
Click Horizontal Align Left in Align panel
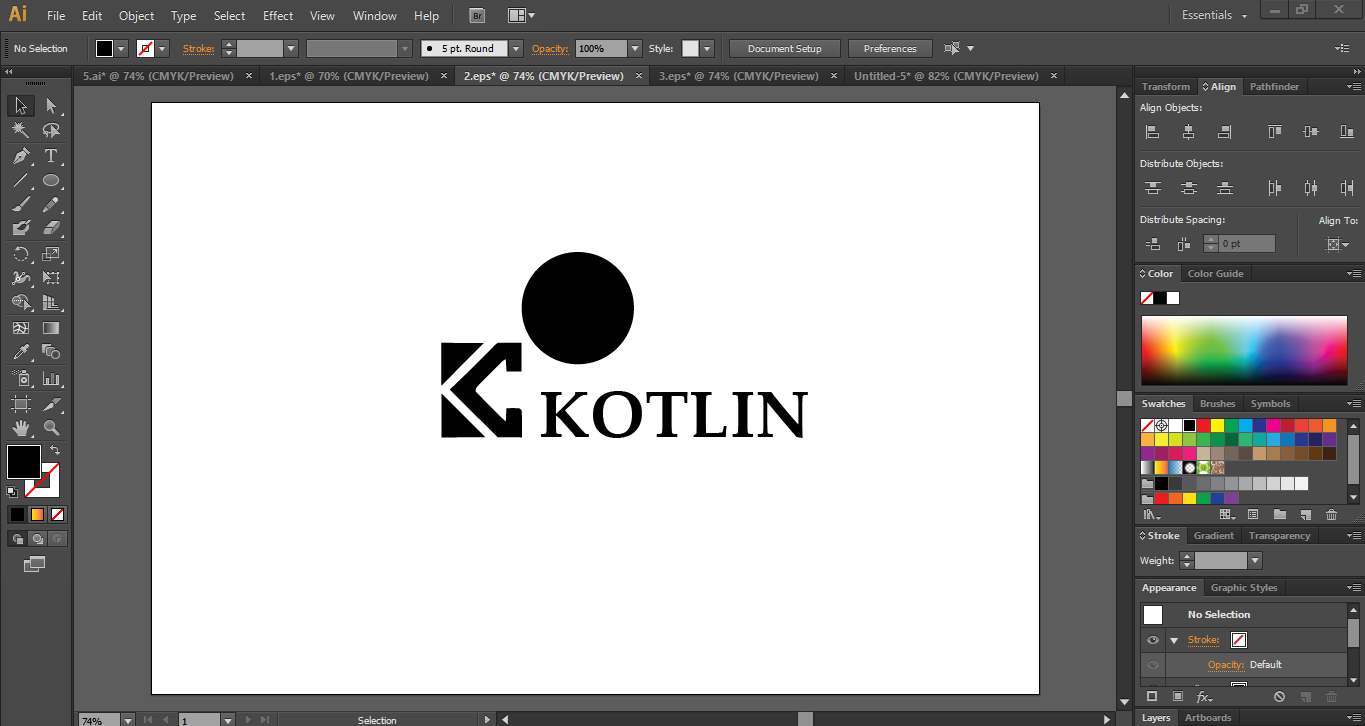1152,132
